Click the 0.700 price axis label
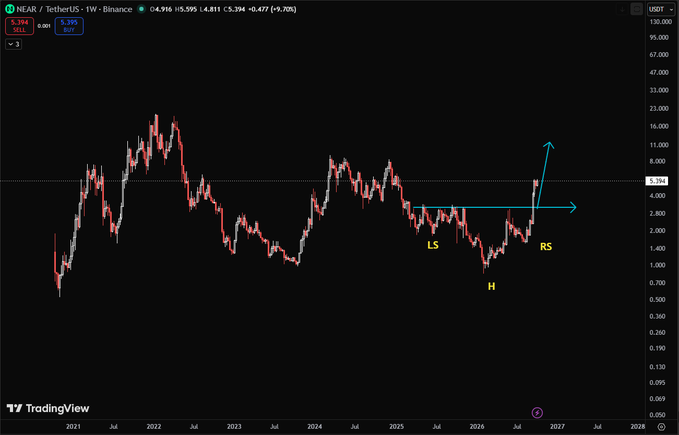The height and width of the screenshot is (435, 679). [658, 283]
